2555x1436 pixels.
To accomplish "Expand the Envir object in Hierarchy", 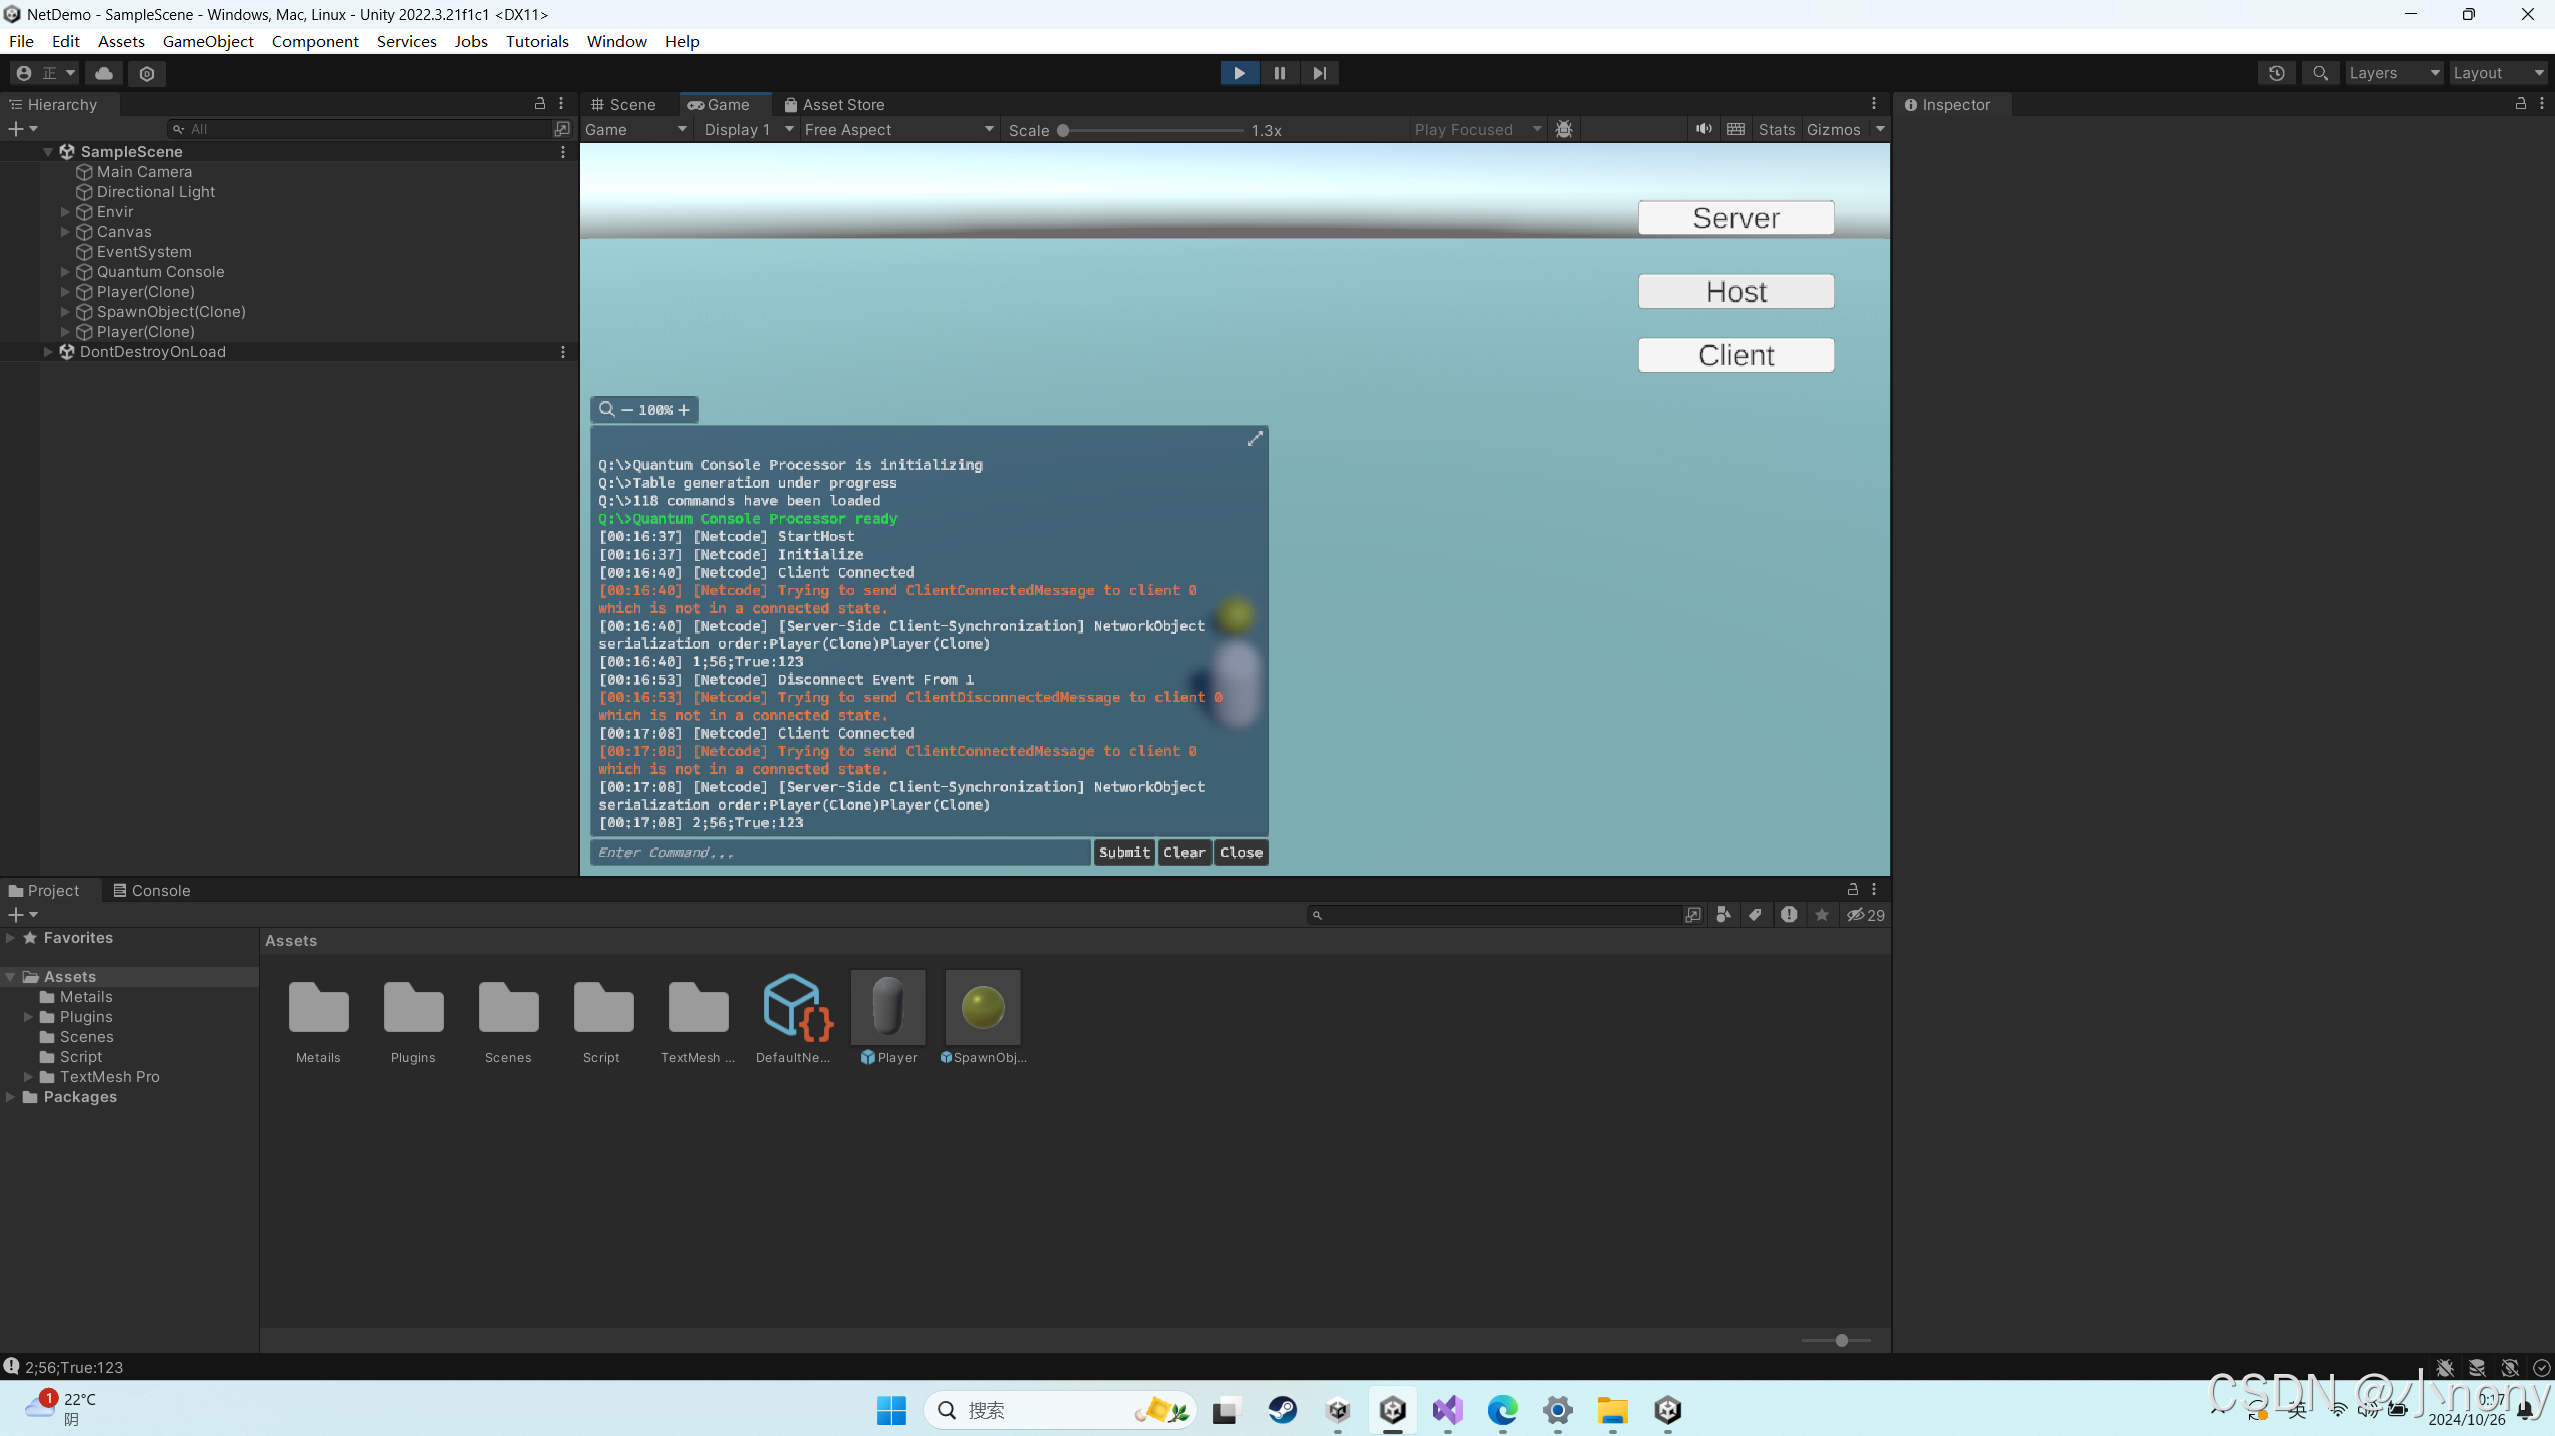I will (x=65, y=212).
